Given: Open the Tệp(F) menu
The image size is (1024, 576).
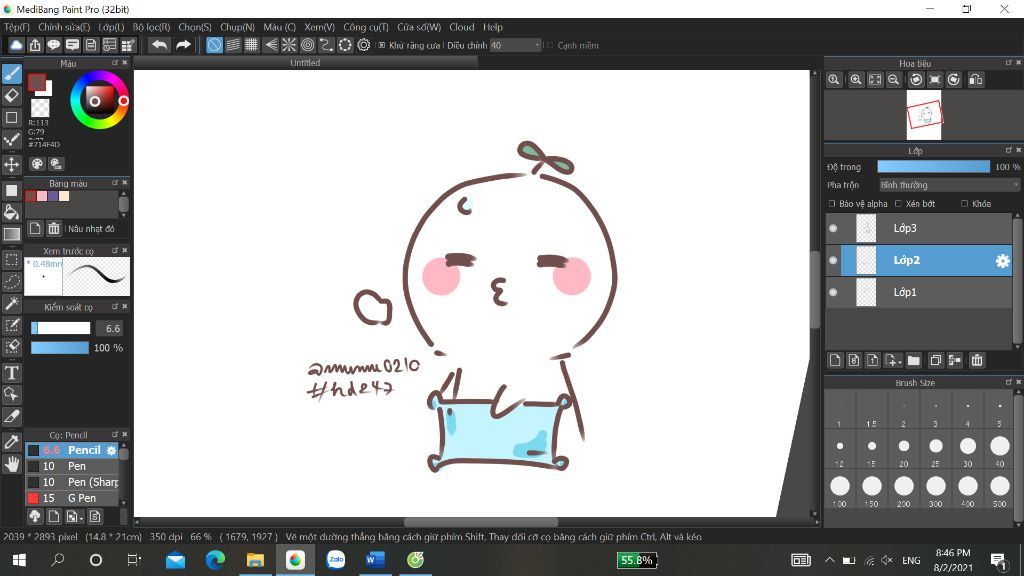Looking at the screenshot, I should click(17, 27).
